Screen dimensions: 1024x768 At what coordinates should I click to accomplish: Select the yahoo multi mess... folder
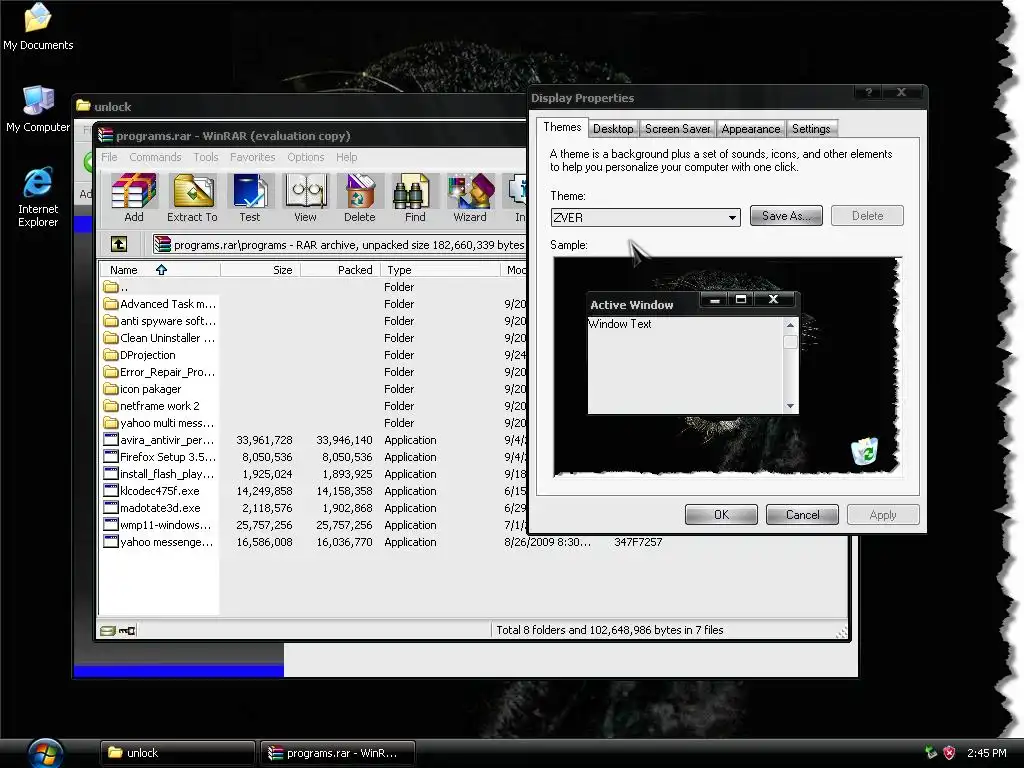coord(159,423)
